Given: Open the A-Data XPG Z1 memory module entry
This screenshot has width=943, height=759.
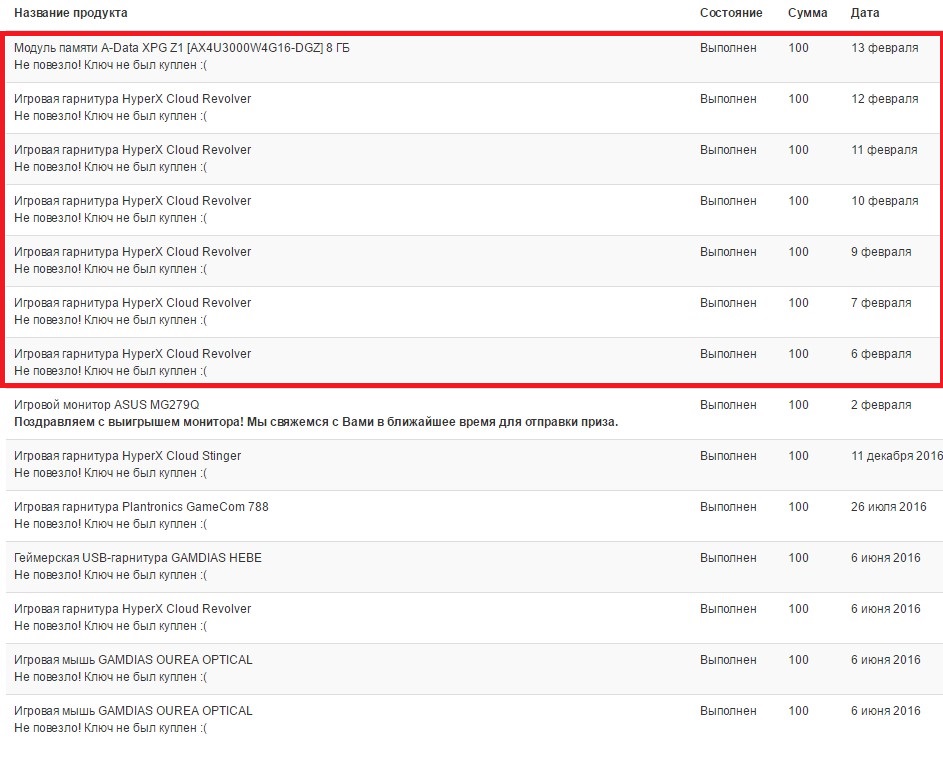Looking at the screenshot, I should click(181, 48).
